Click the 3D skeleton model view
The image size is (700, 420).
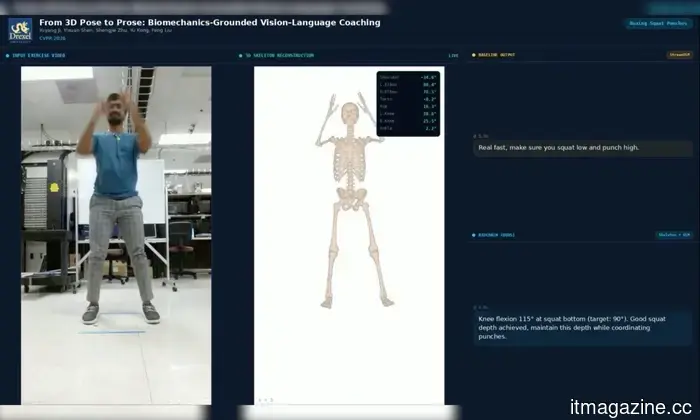point(349,235)
